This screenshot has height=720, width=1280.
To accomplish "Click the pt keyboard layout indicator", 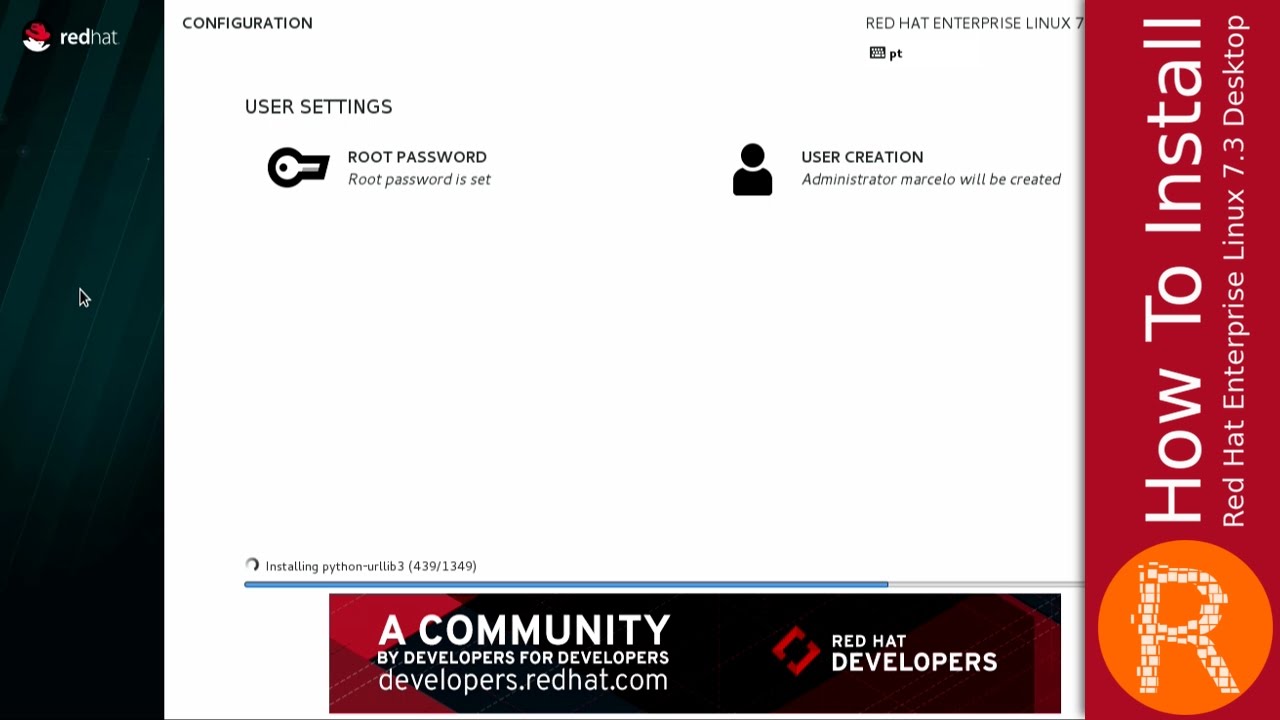I will [886, 53].
